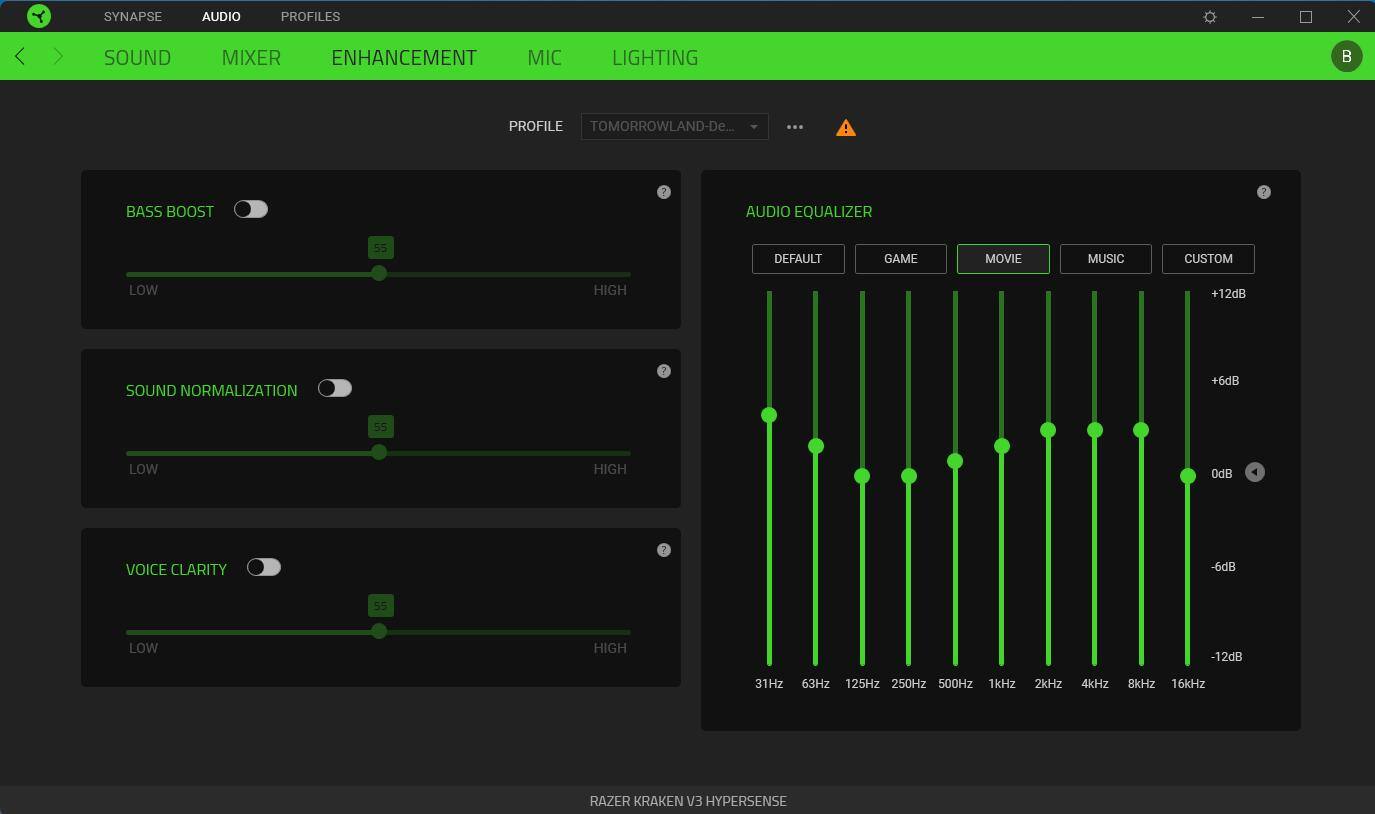Image resolution: width=1375 pixels, height=814 pixels.
Task: Click the user account avatar B
Action: point(1346,56)
